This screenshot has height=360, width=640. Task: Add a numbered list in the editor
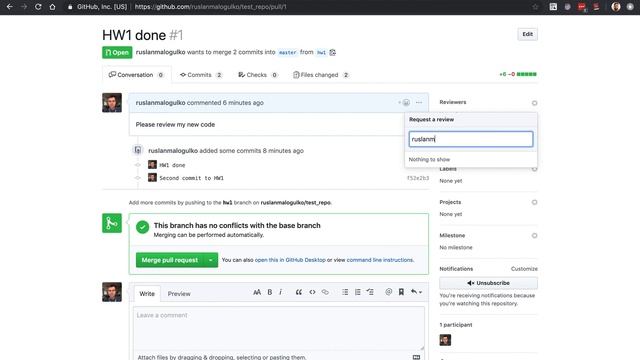tap(358, 292)
